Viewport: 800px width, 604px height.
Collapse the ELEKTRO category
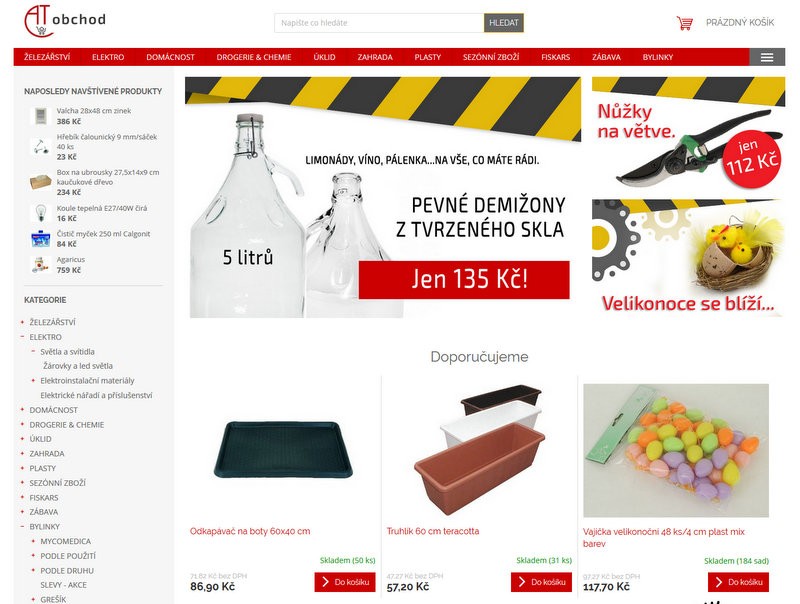22,337
